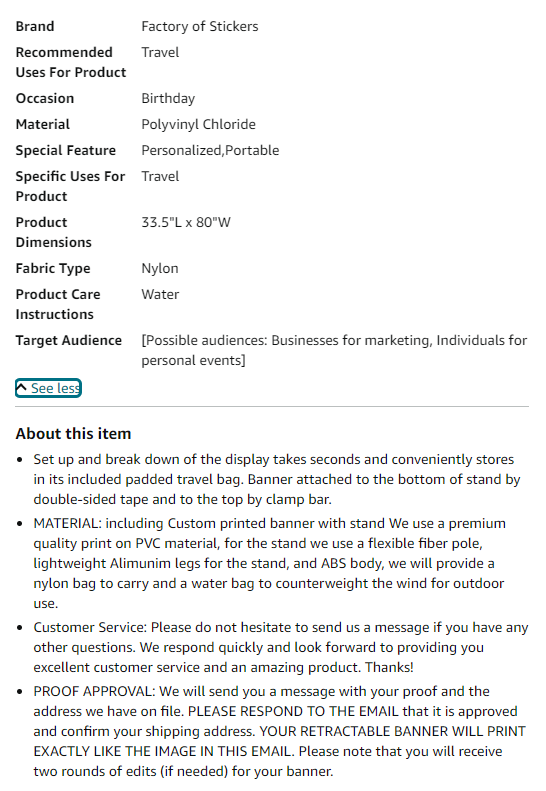Screen dimensions: 546x791
Task: Click the PROOF APPROVAL bullet paragraph
Action: pos(279,731)
